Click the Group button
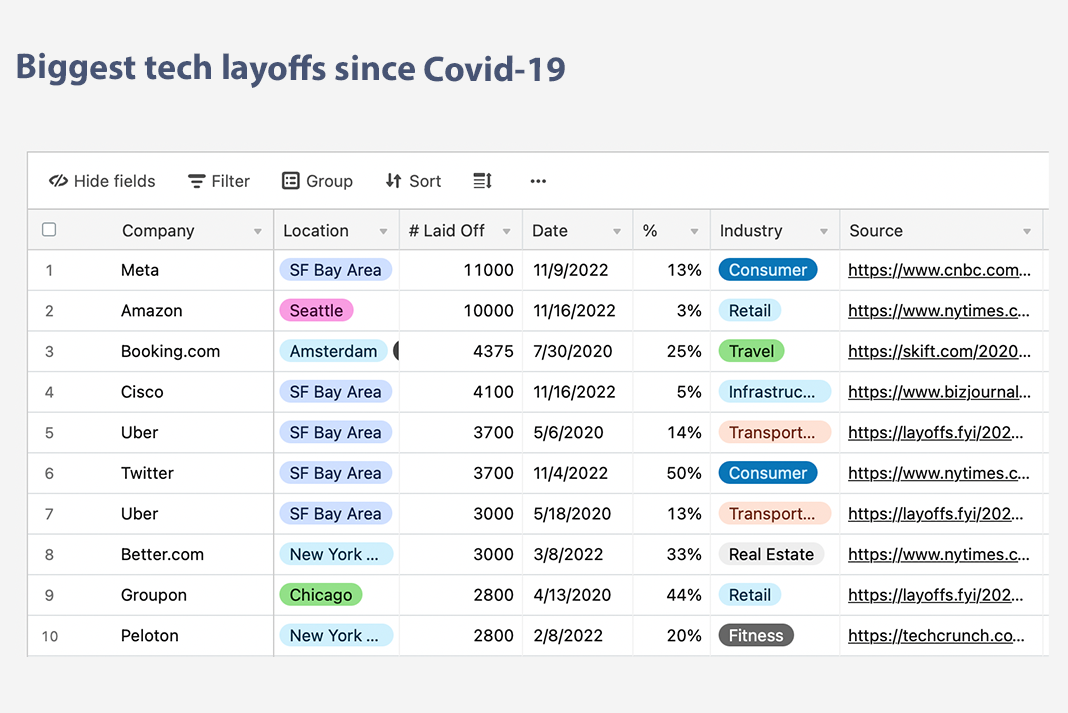Viewport: 1068px width, 713px height. 317,181
